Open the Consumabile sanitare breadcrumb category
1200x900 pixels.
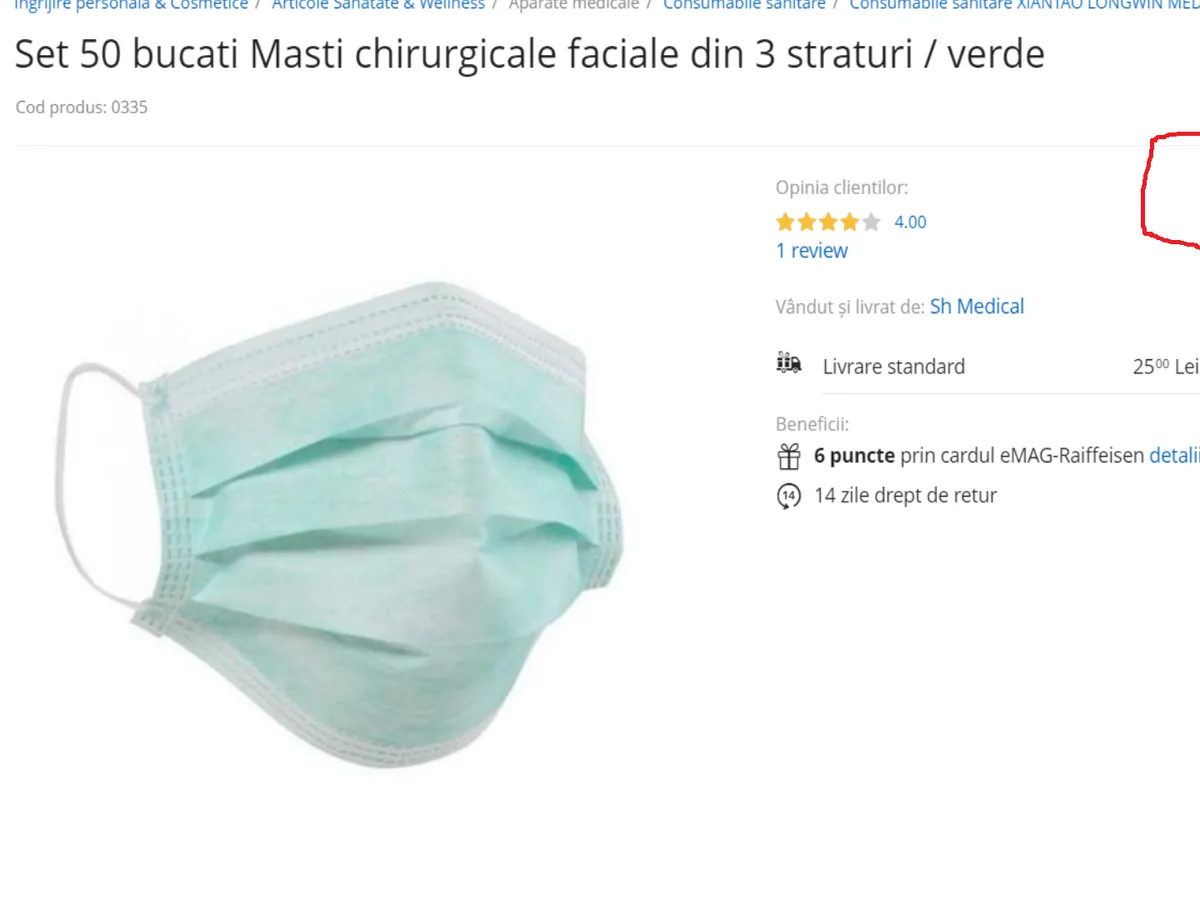click(744, 5)
